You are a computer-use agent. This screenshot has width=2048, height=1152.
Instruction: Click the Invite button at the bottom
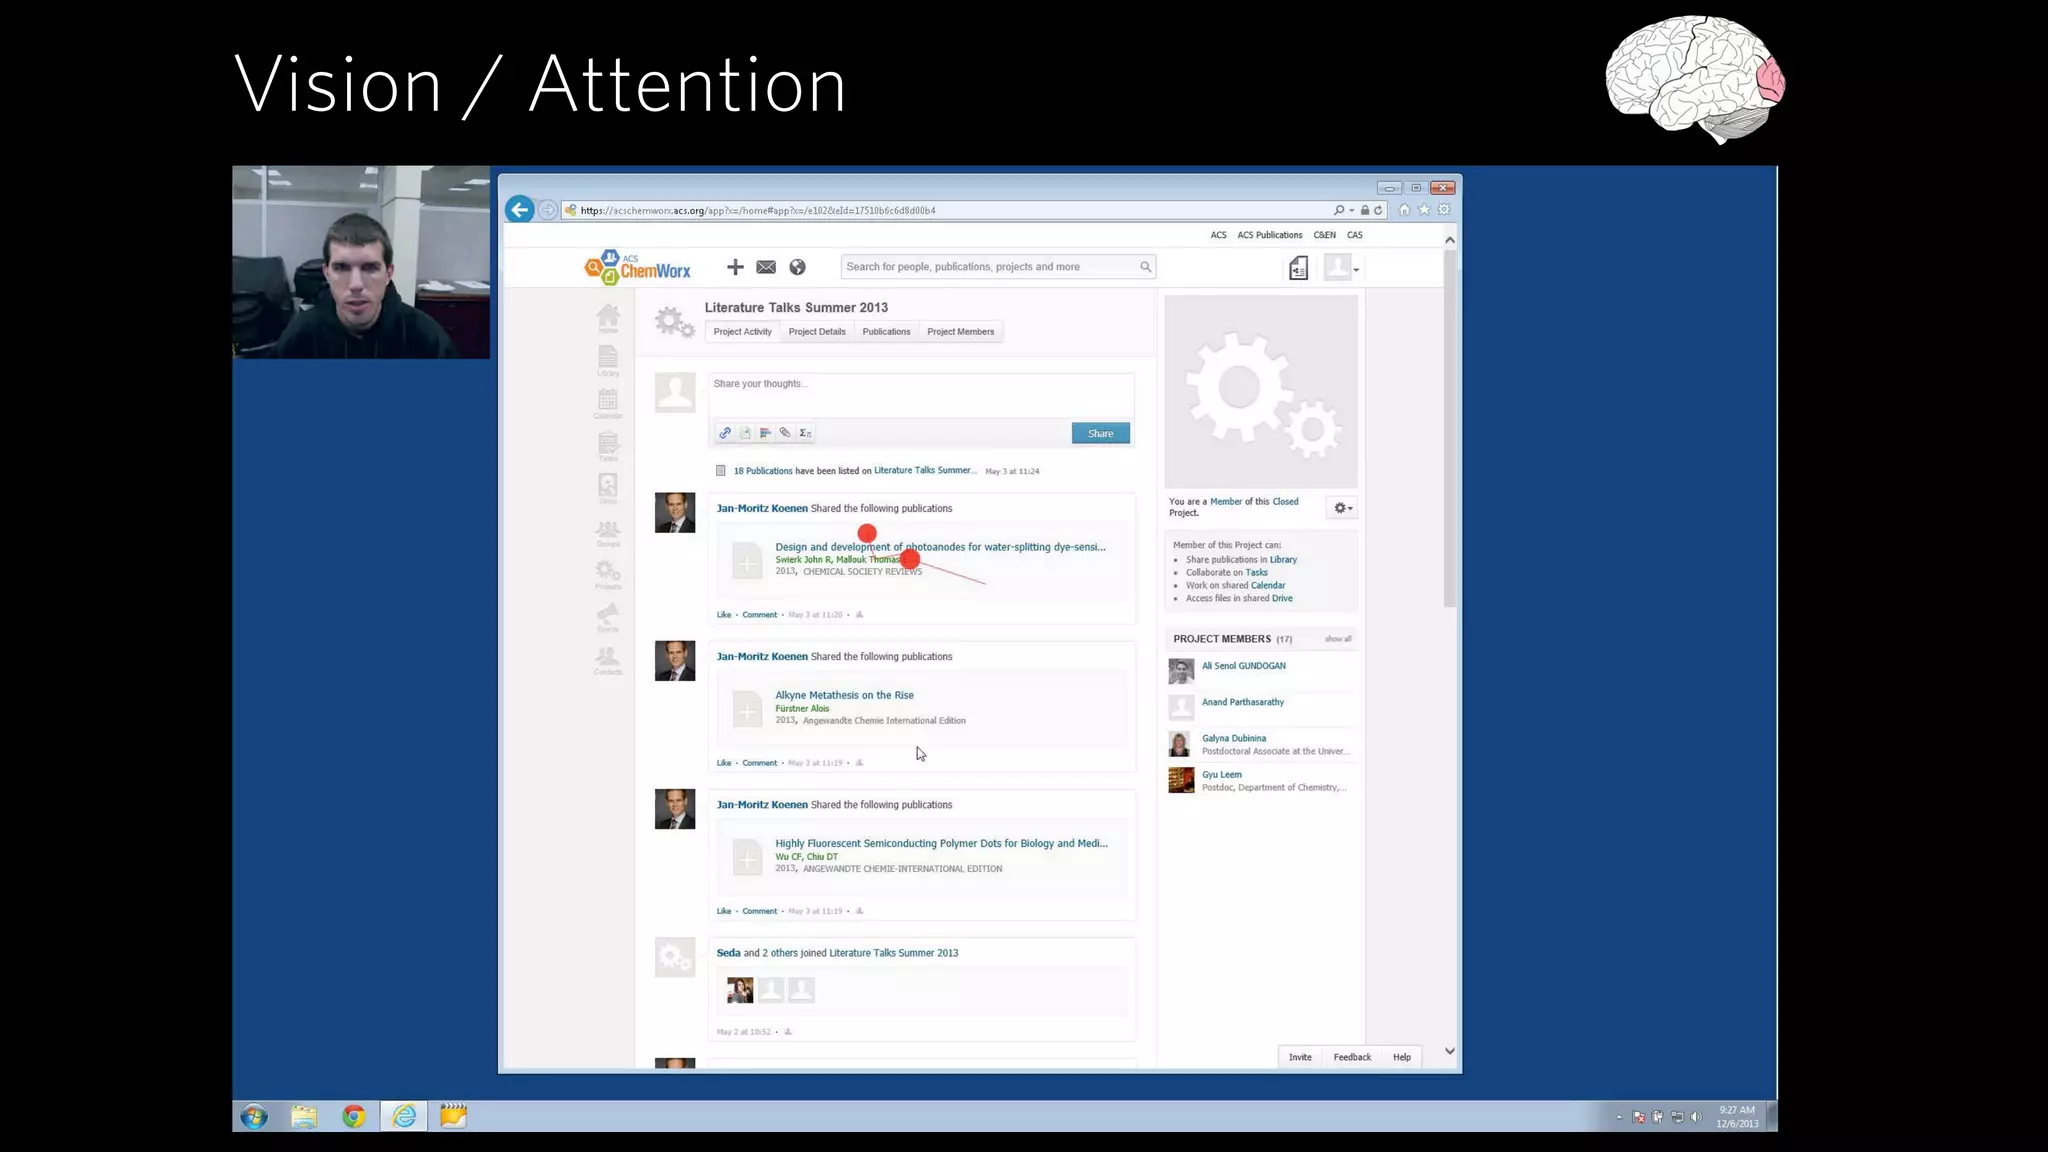pos(1300,1057)
